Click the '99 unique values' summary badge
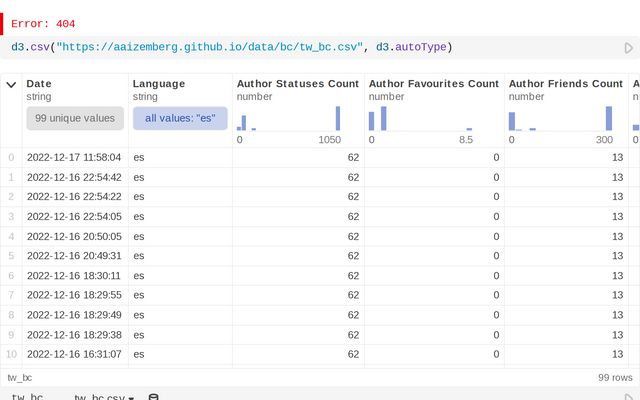Screen dimensions: 640x400 [x=75, y=118]
